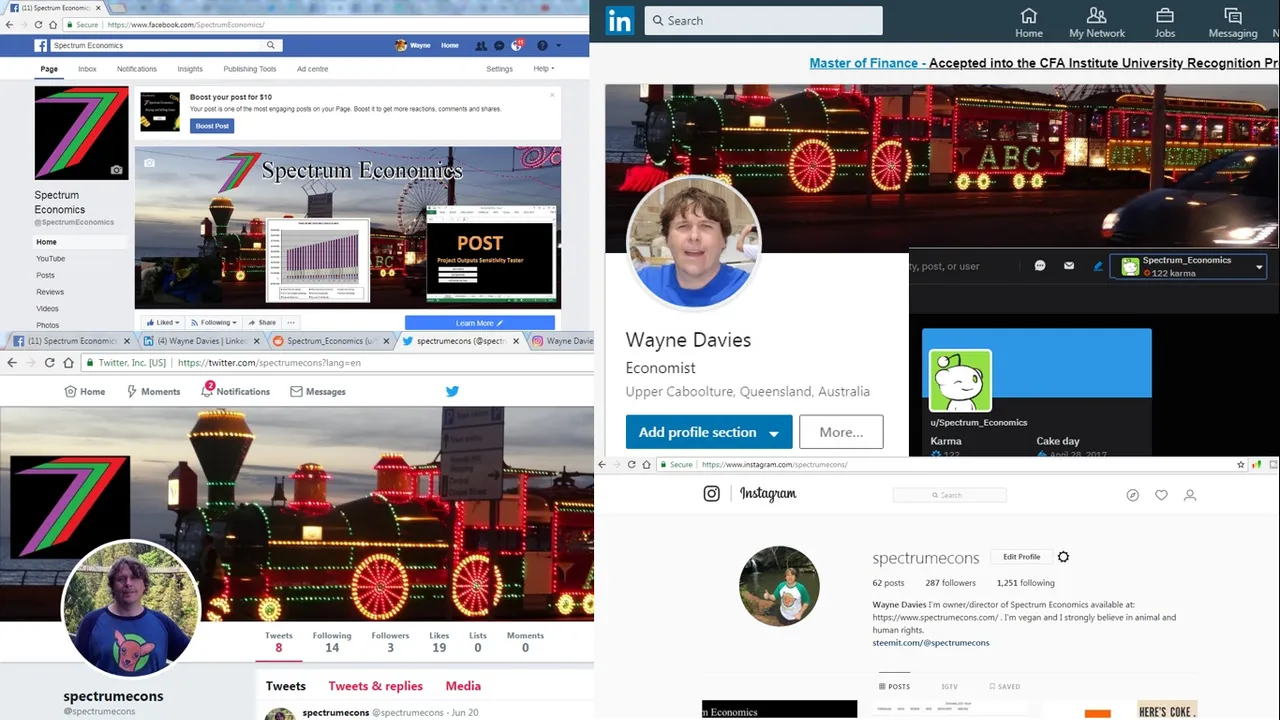Expand Reddit Spectrum_Economics user dropdown
The width and height of the screenshot is (1280, 720).
pos(1259,267)
